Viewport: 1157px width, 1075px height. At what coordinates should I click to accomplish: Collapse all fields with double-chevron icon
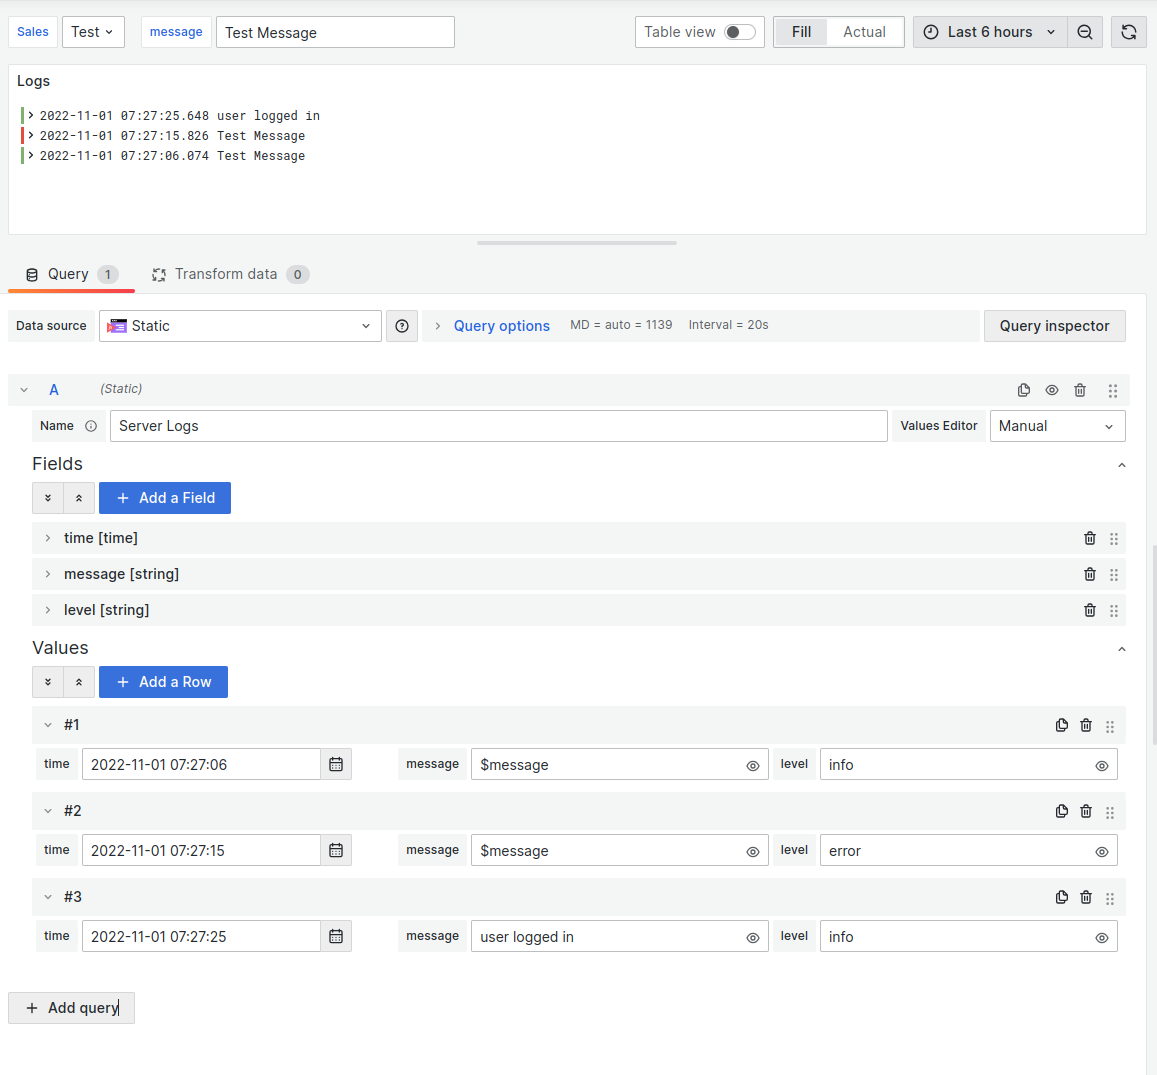(x=79, y=497)
